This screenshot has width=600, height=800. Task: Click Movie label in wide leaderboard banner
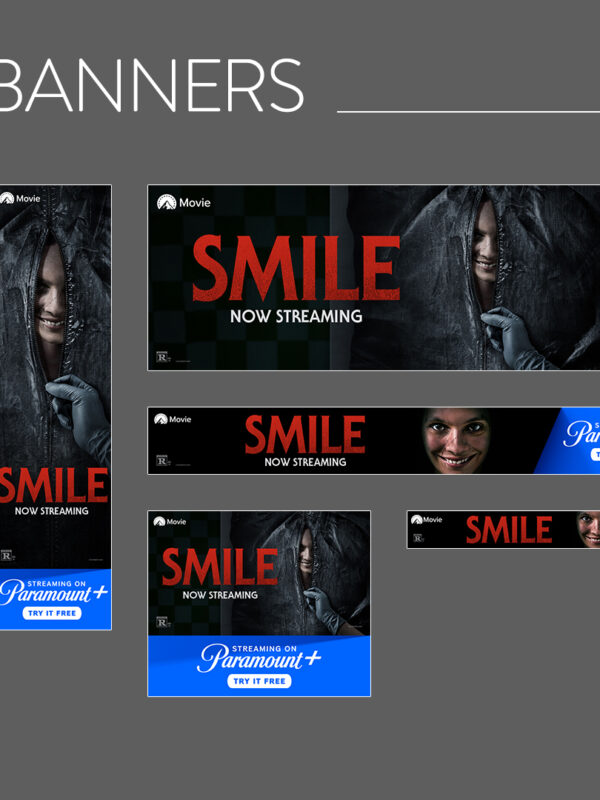coord(180,419)
